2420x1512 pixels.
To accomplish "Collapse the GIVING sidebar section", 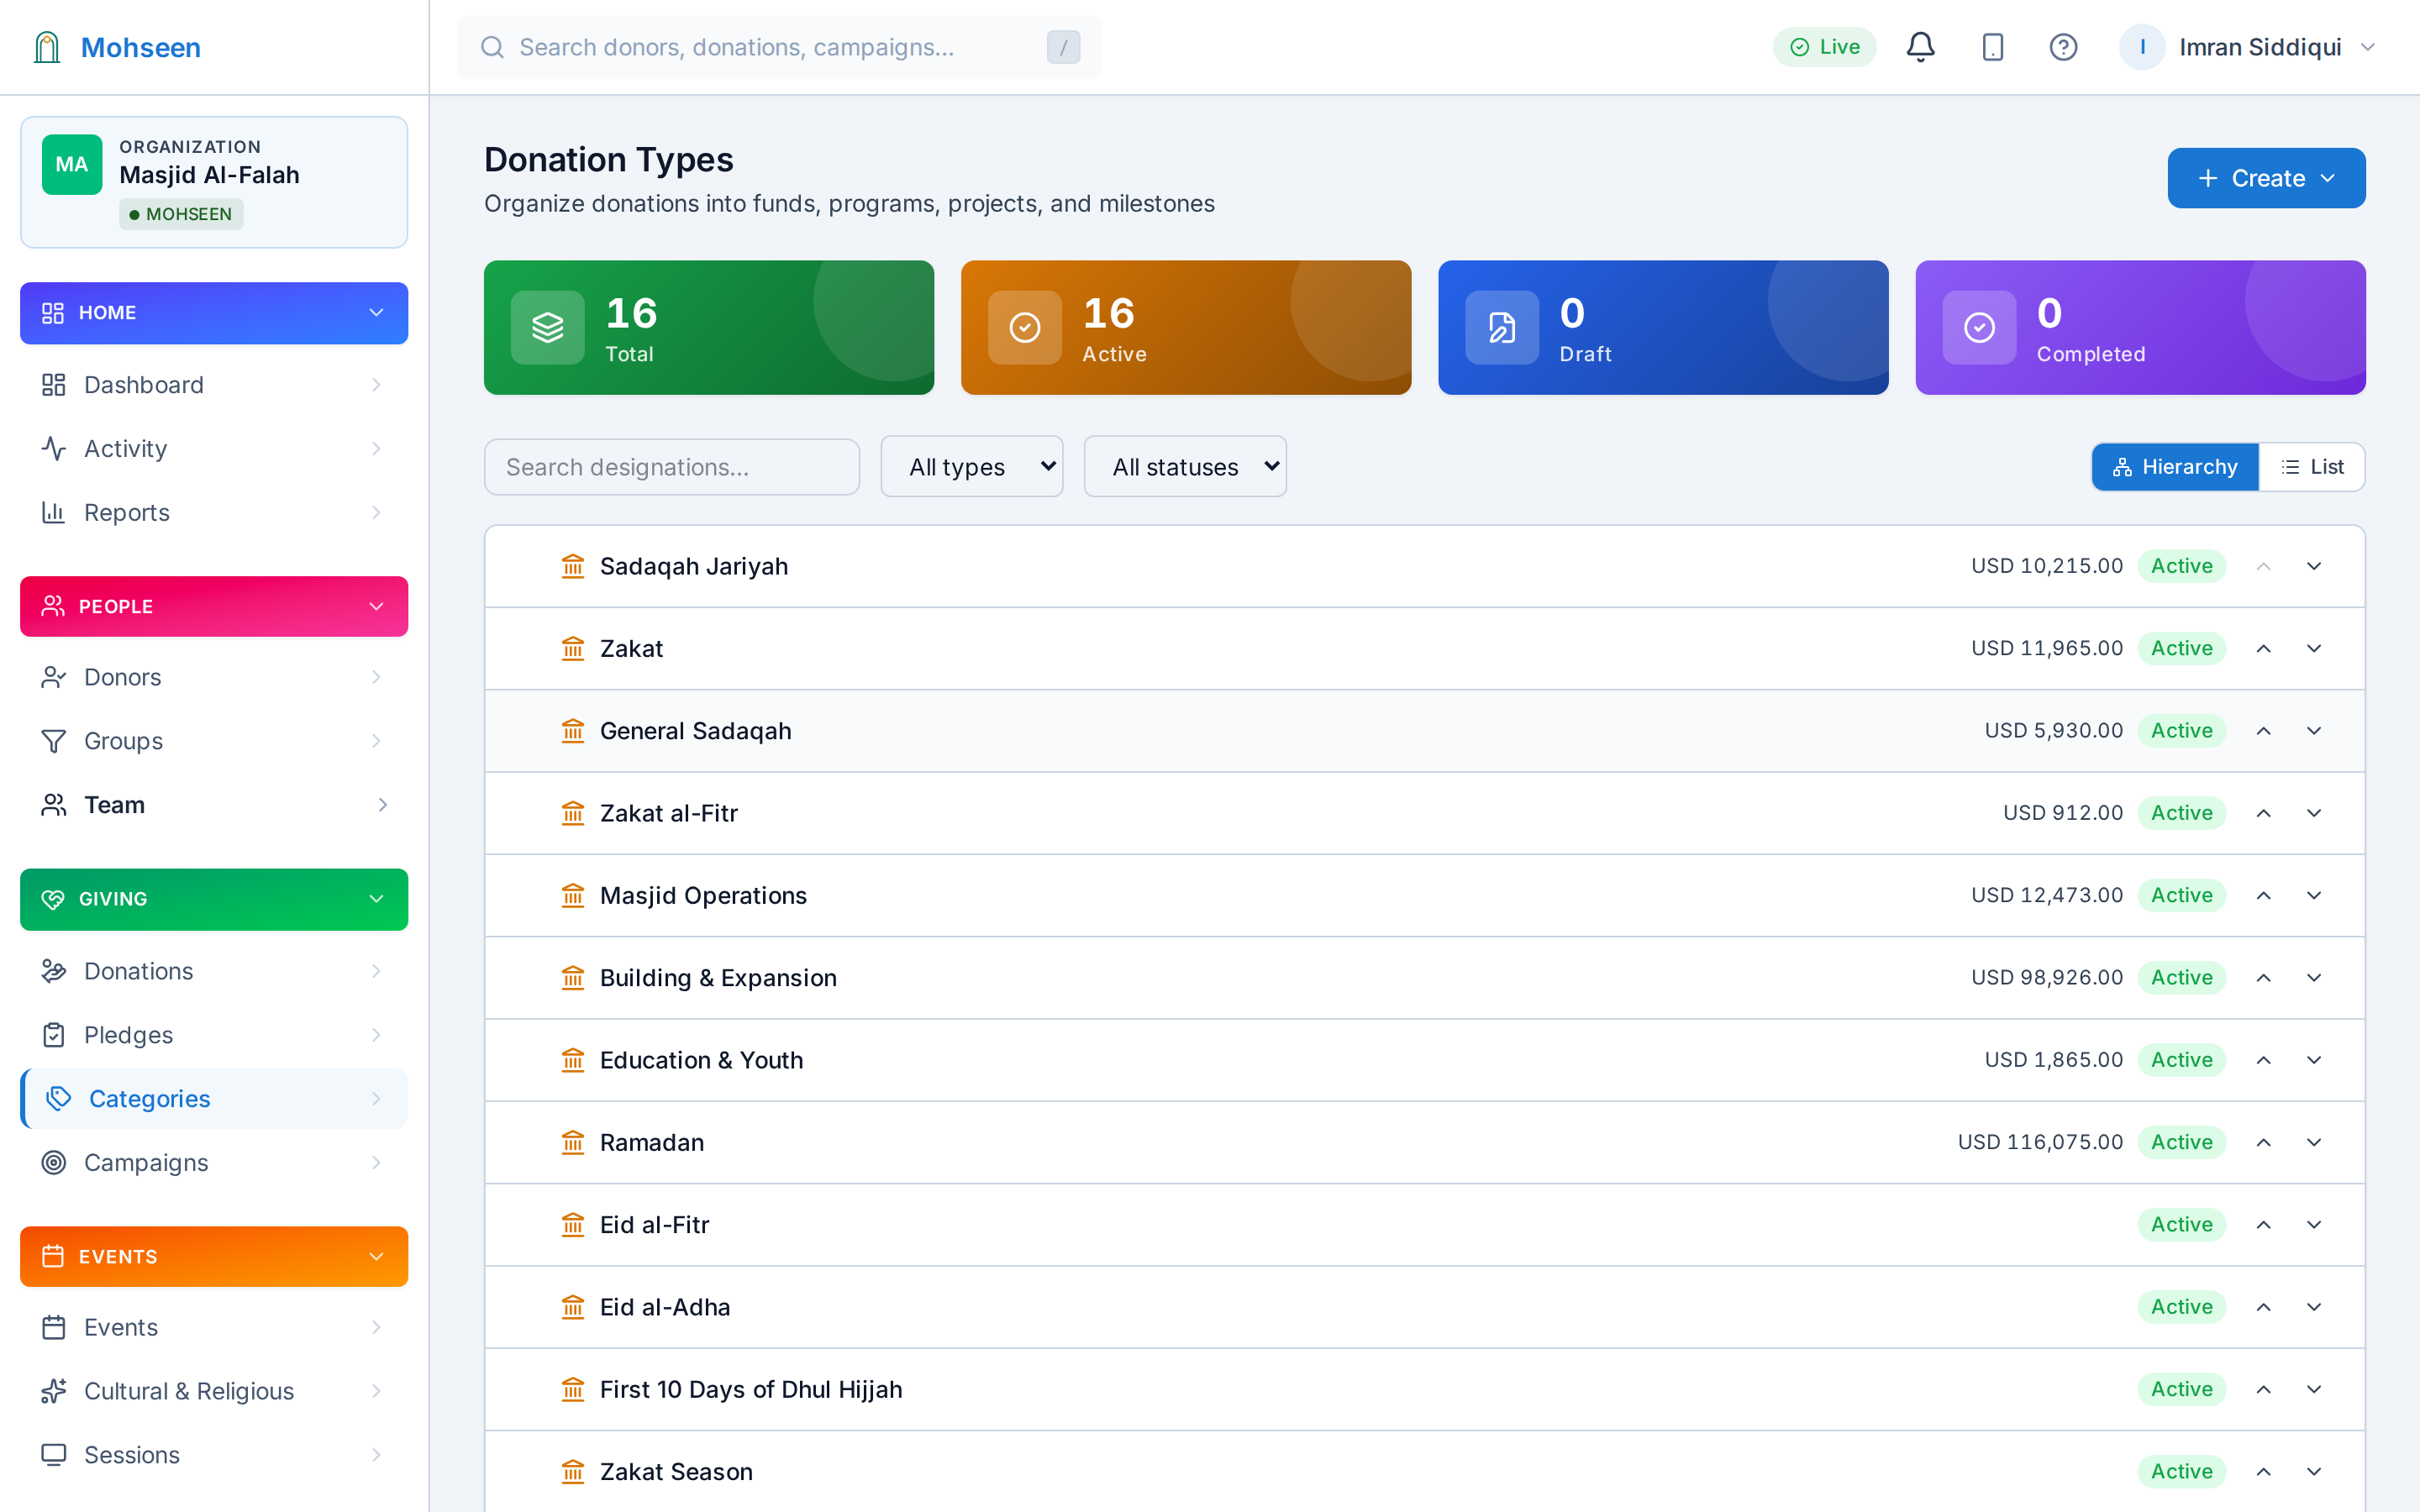I will 214,899.
